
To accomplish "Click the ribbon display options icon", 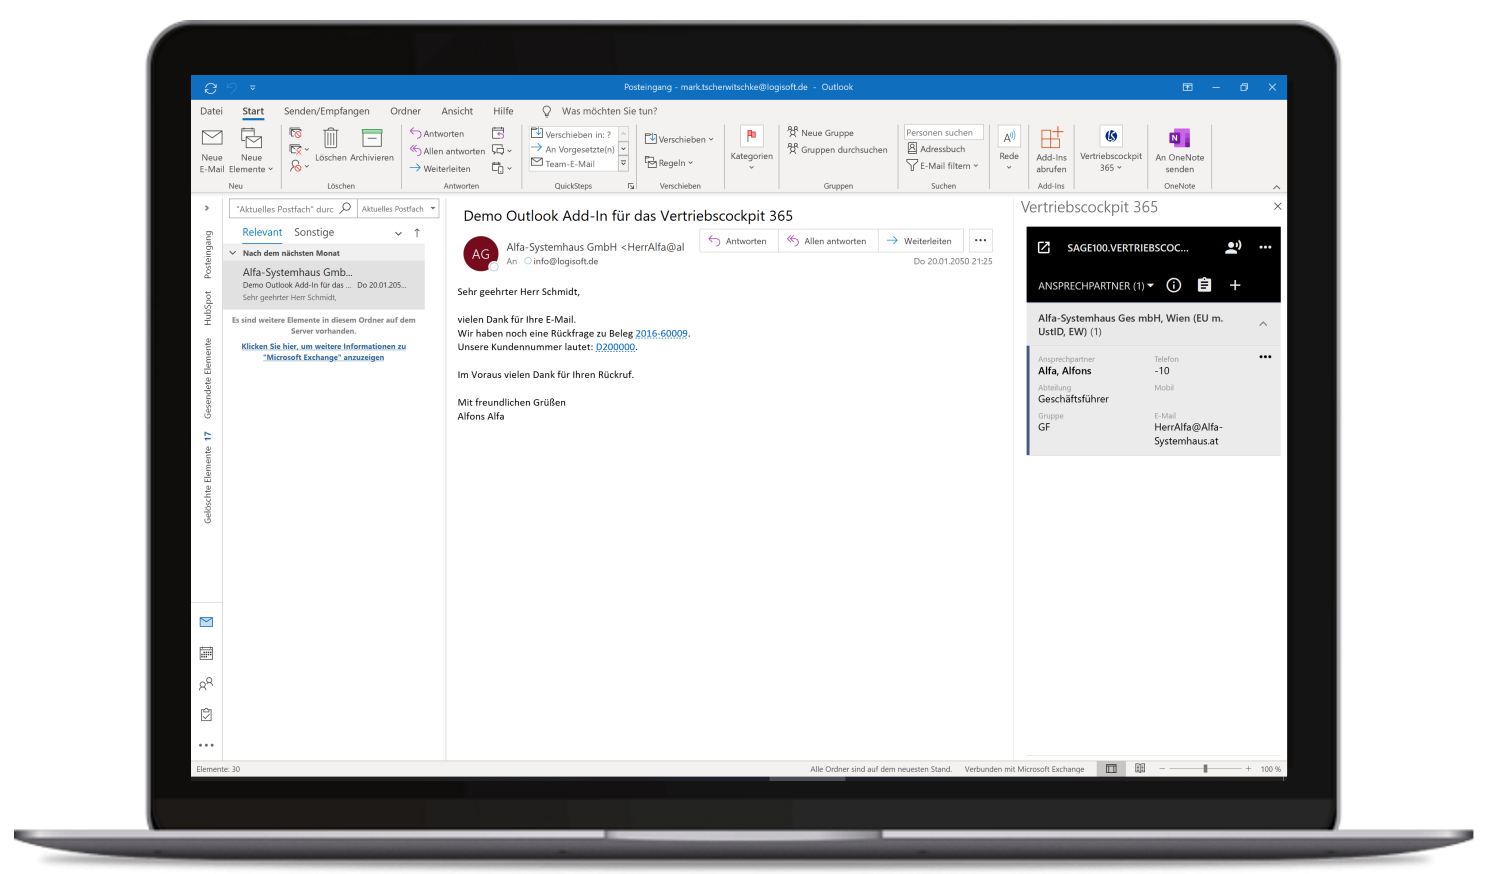I will point(1188,87).
